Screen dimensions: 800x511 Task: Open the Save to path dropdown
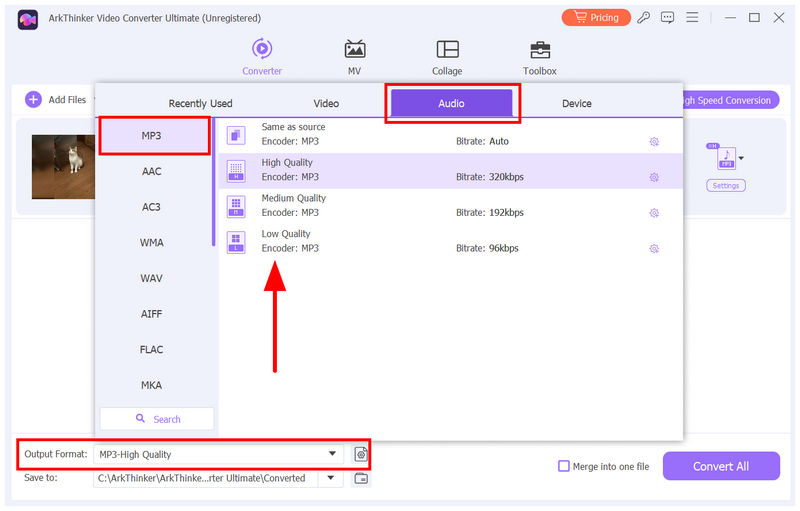tap(331, 478)
